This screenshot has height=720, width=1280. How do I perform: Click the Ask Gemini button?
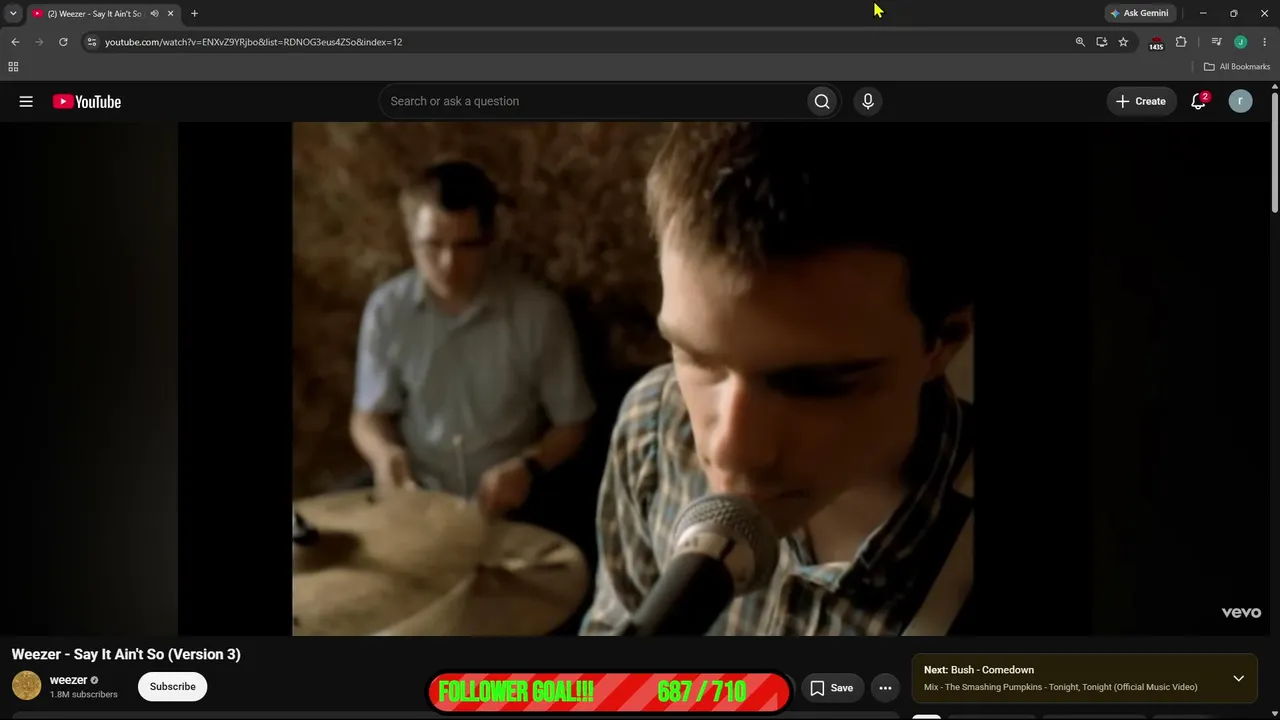[1138, 13]
